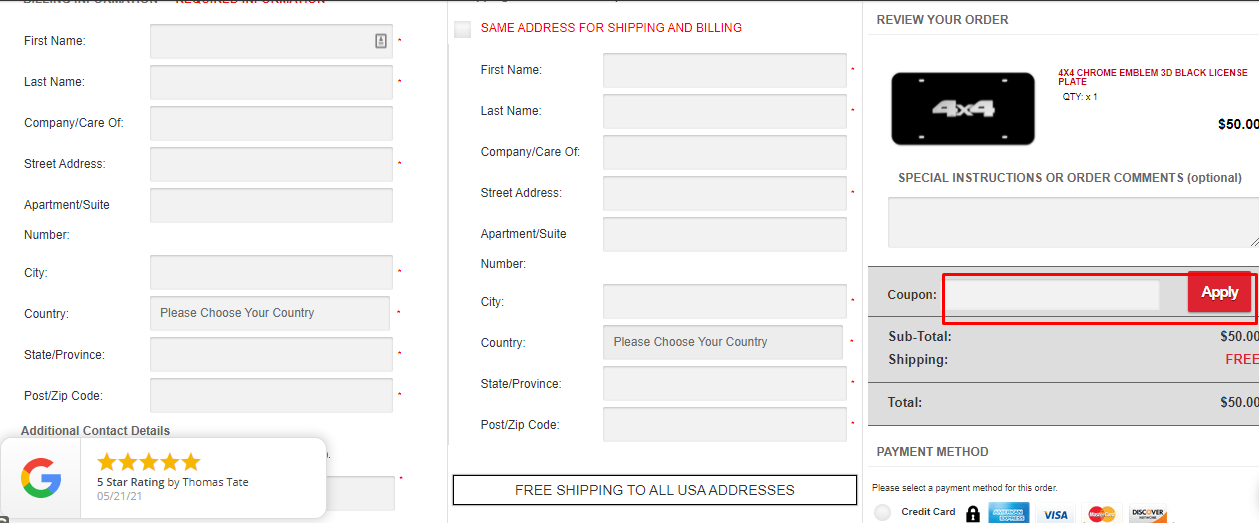Screen dimensions: 1259x523
Task: Click the American Express card icon
Action: tap(1009, 514)
